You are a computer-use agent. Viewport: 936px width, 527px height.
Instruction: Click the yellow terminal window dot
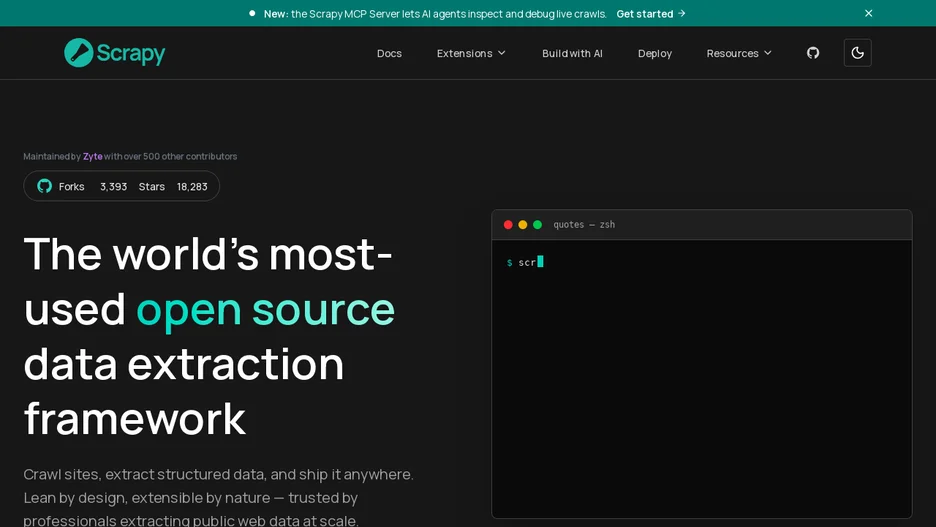523,224
